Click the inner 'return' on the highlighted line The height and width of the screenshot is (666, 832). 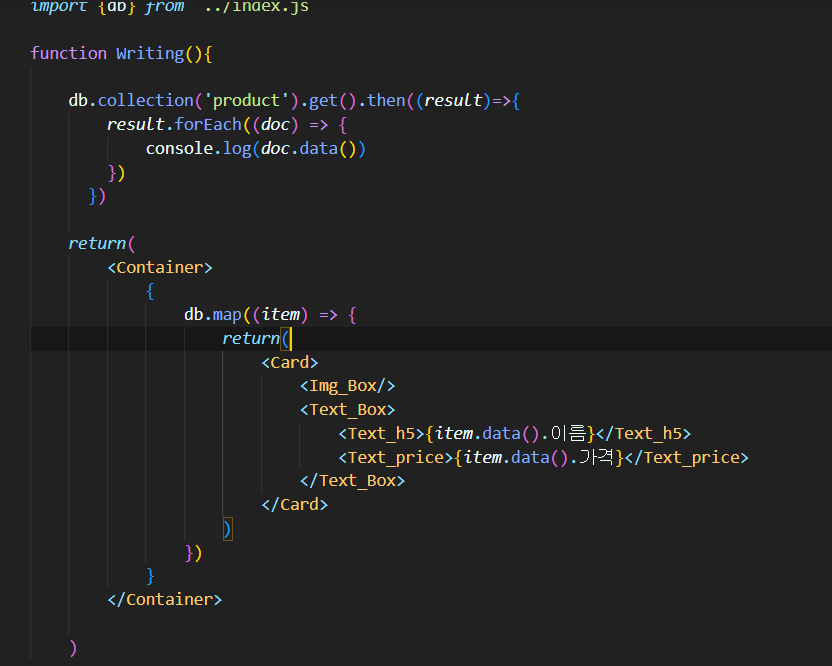(x=251, y=339)
